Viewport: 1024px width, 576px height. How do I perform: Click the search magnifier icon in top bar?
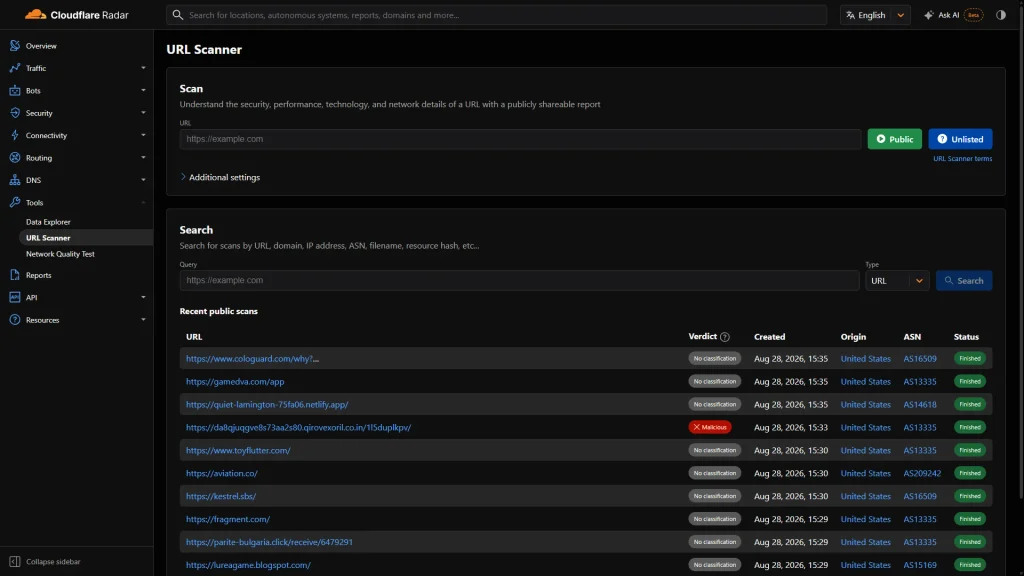pos(178,14)
